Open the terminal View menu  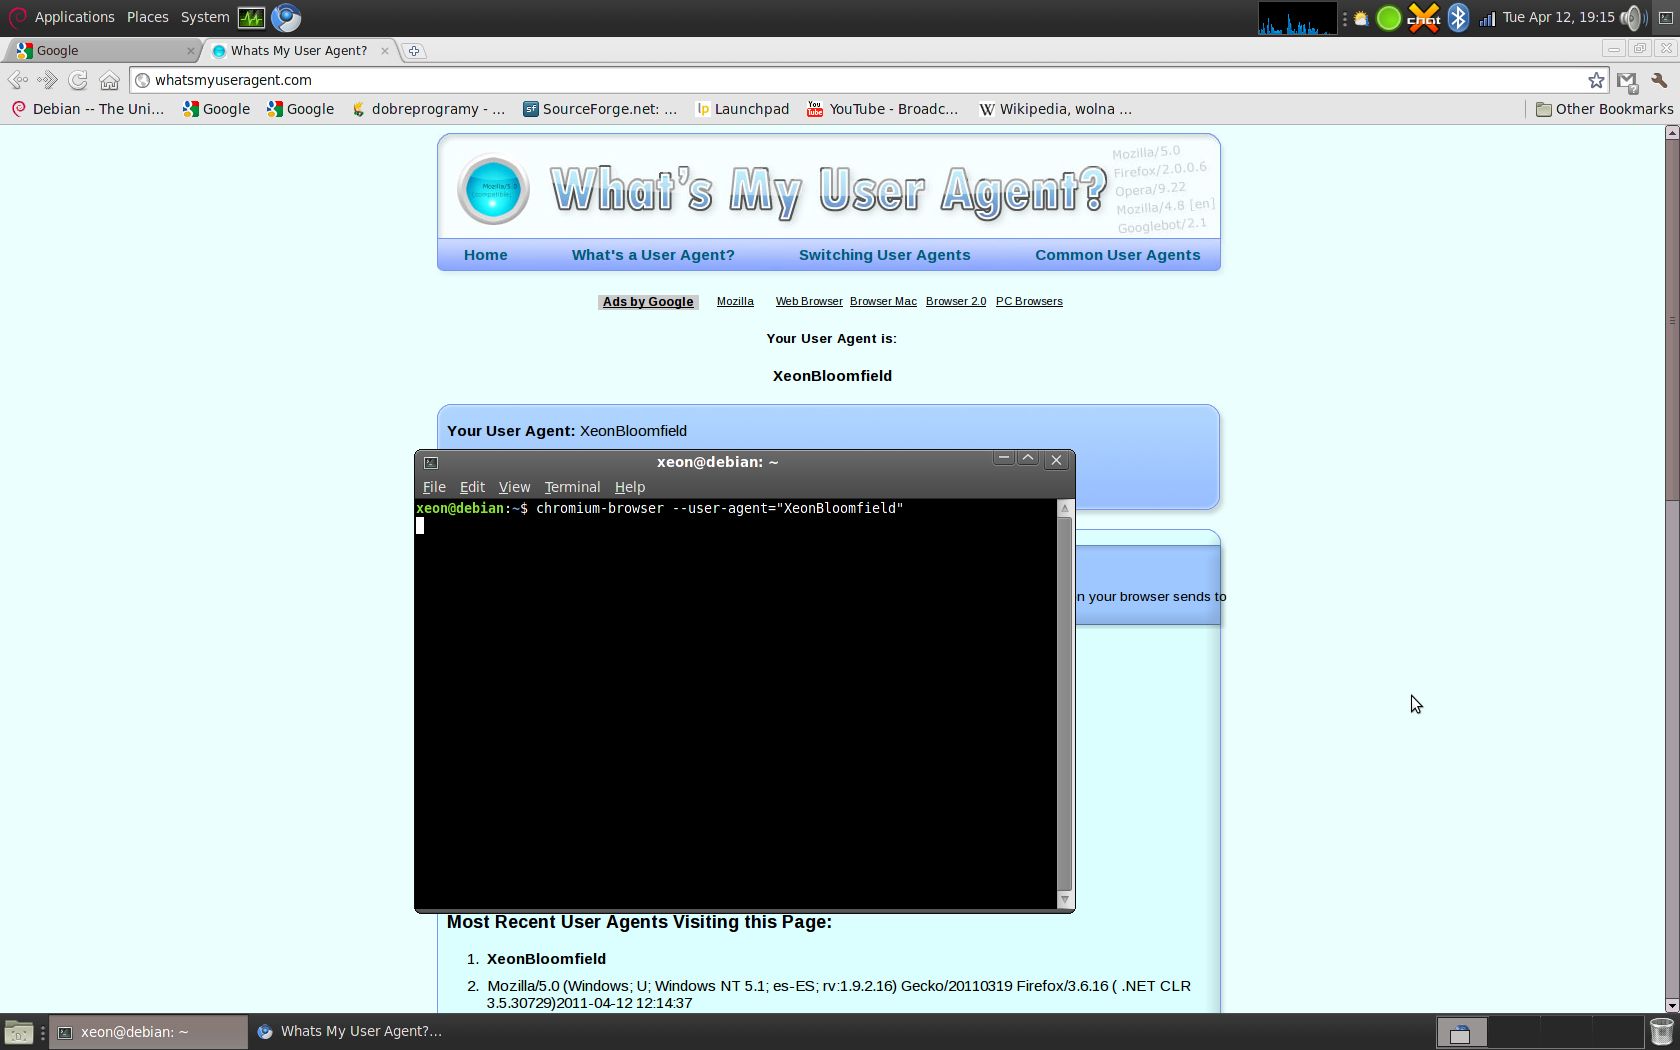click(x=514, y=487)
